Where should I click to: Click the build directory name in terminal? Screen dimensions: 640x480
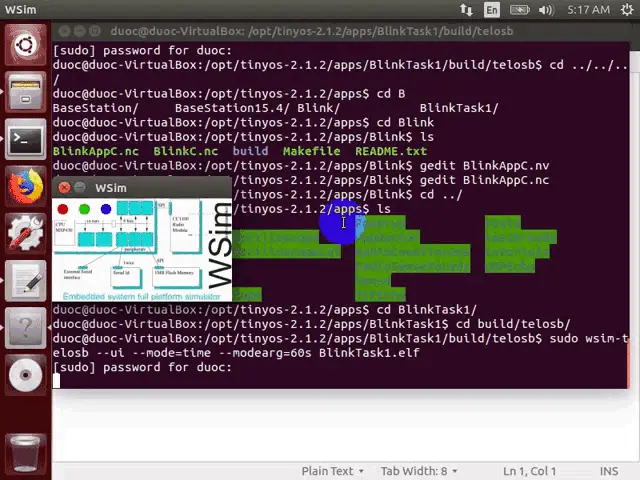coord(250,151)
